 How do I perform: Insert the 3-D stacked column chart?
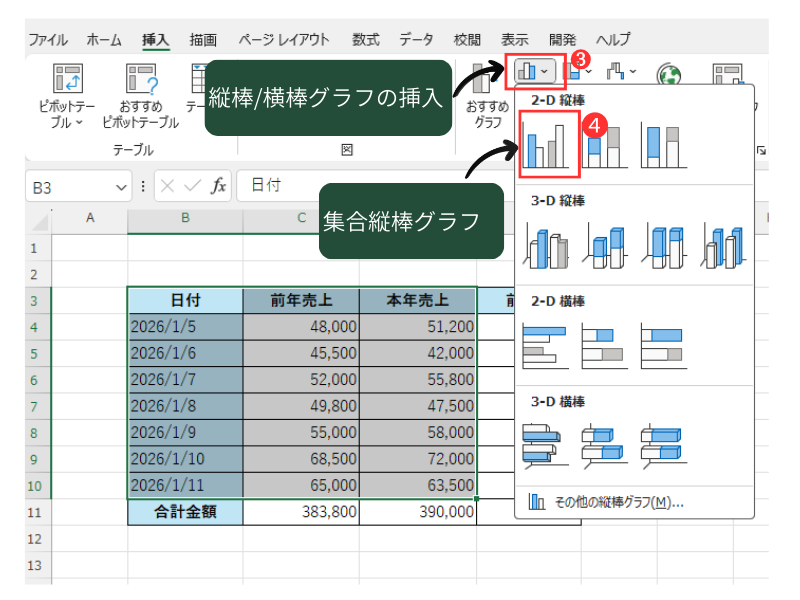(x=605, y=246)
